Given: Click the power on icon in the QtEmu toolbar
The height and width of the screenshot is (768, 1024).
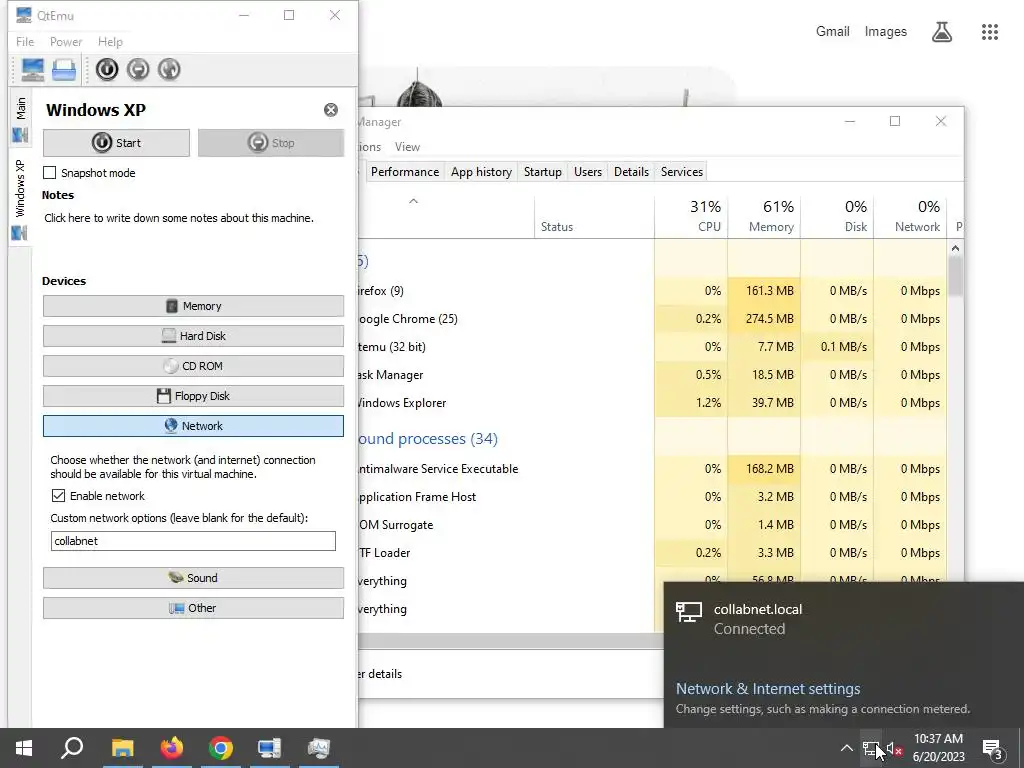Looking at the screenshot, I should 107,69.
